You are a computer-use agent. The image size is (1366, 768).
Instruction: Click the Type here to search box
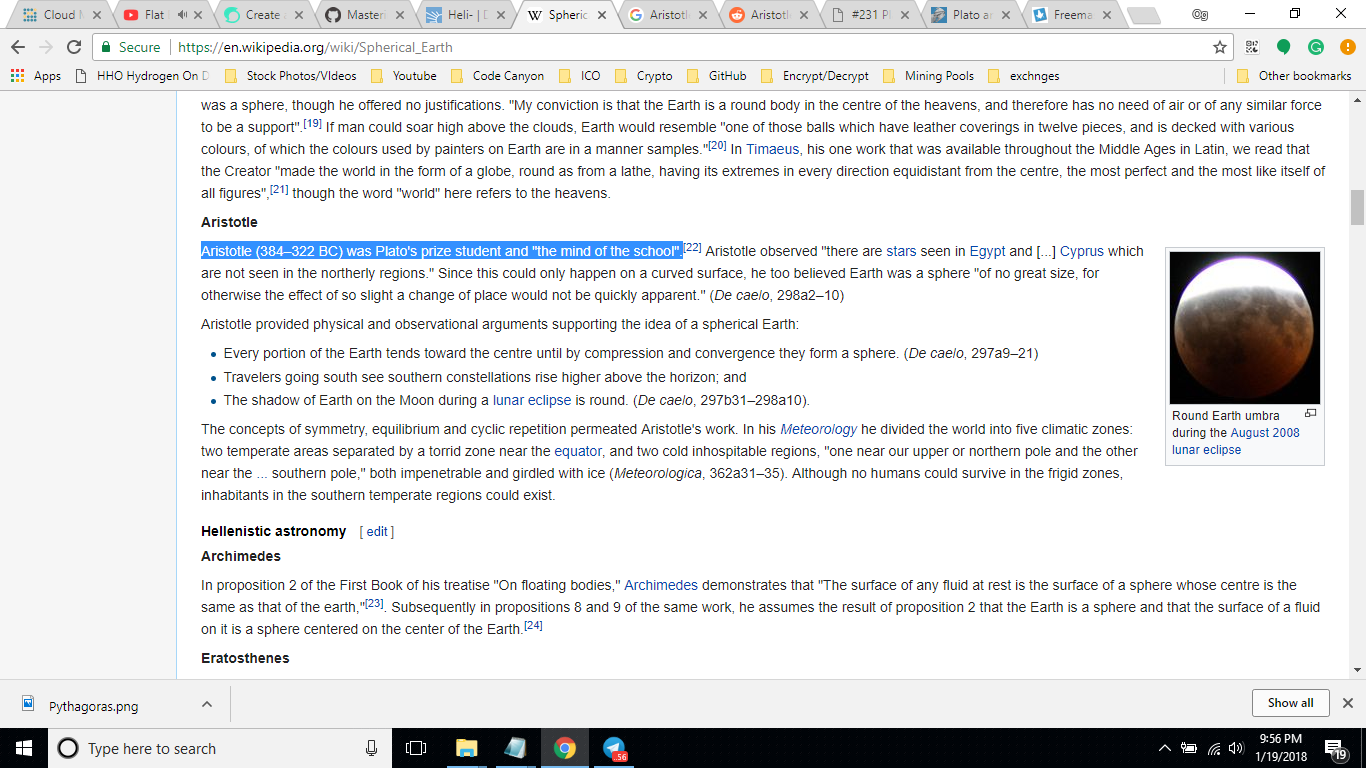(218, 748)
